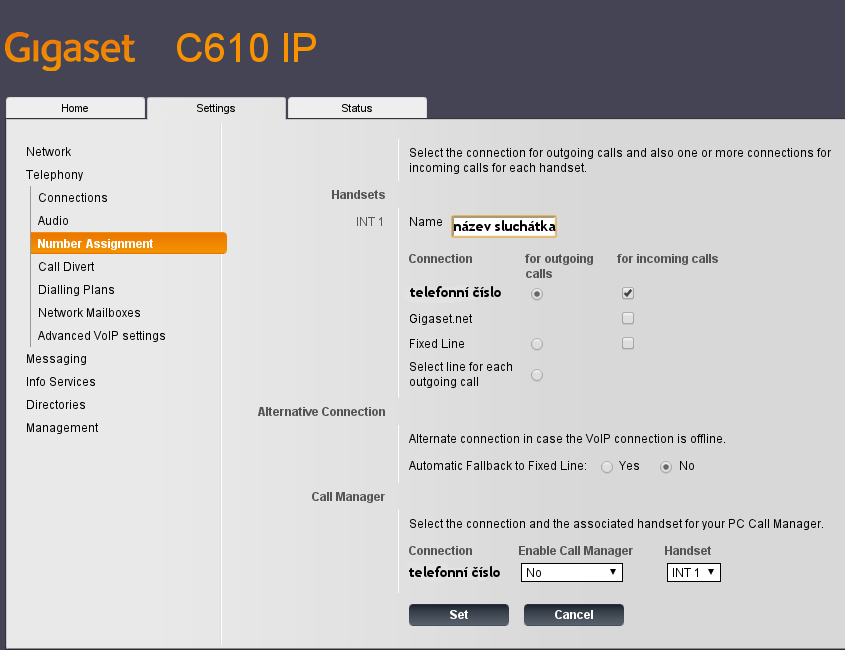
Task: Open the Handset INT 1 dropdown
Action: click(694, 573)
